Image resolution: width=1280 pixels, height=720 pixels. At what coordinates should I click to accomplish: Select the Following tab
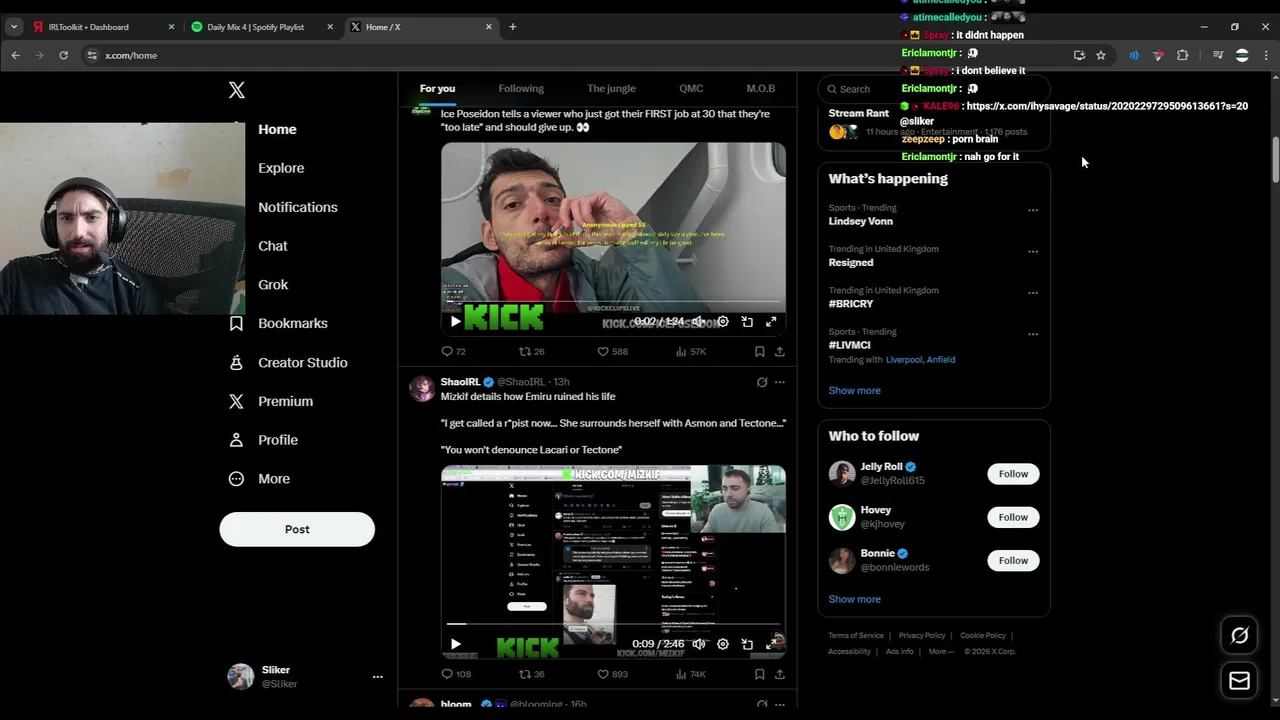coord(521,89)
